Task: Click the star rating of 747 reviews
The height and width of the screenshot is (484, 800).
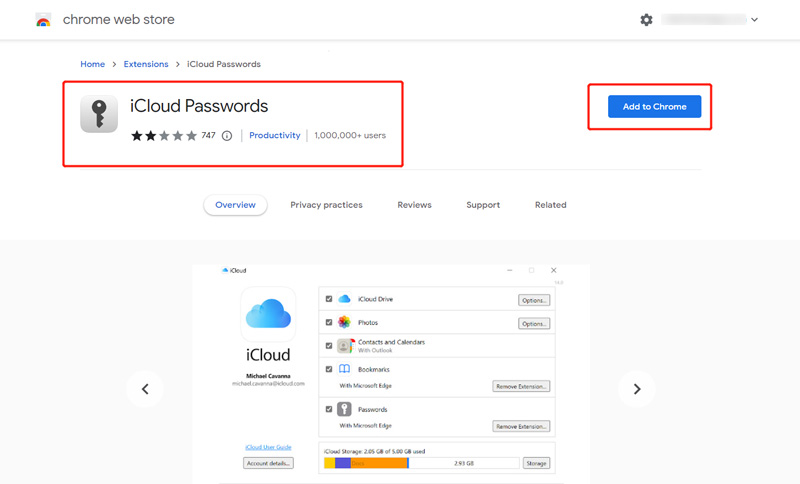Action: tap(164, 136)
